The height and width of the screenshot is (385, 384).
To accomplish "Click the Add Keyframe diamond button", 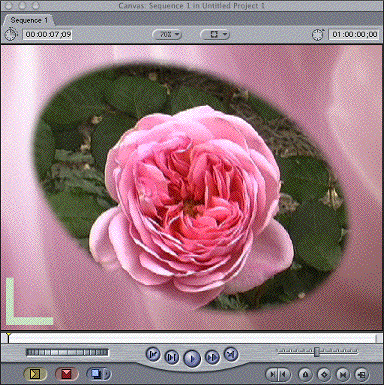I will tap(324, 375).
